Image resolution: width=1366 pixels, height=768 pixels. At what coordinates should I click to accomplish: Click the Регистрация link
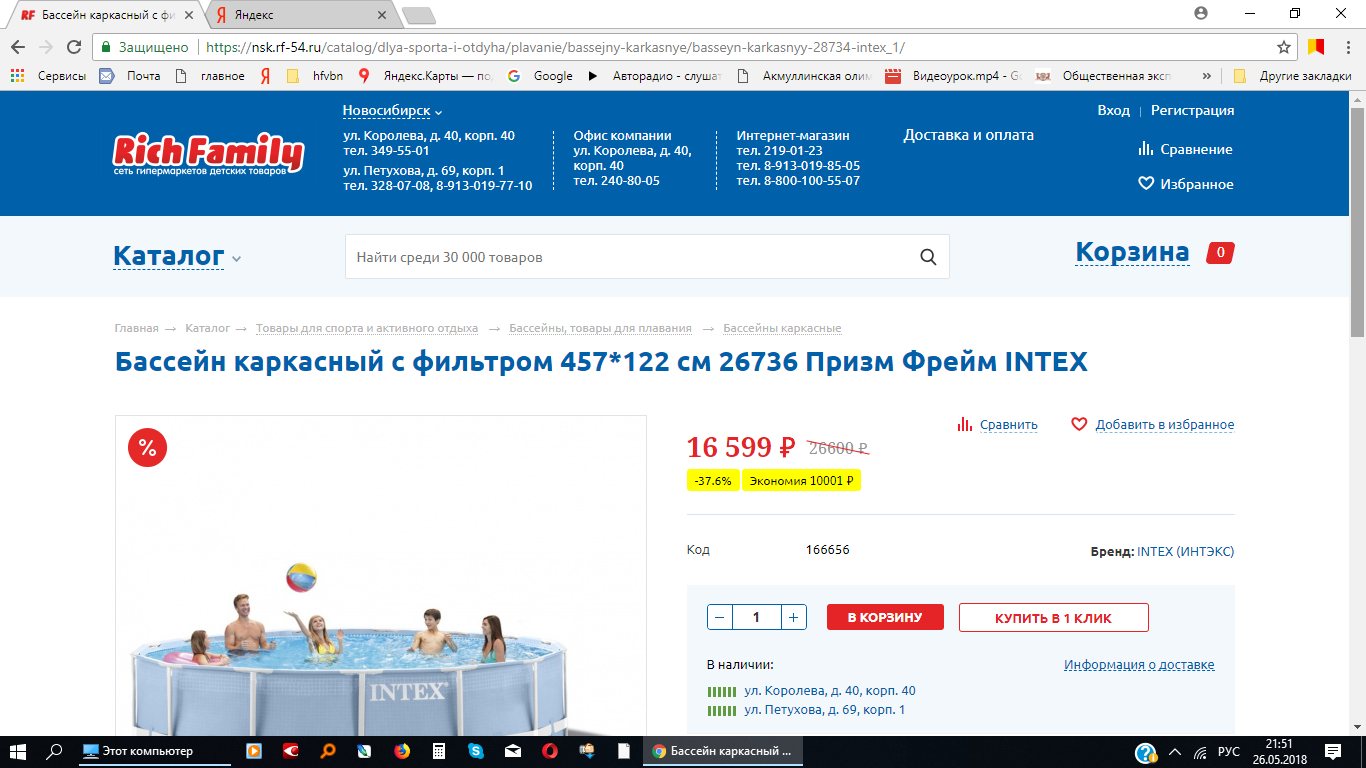click(1192, 110)
